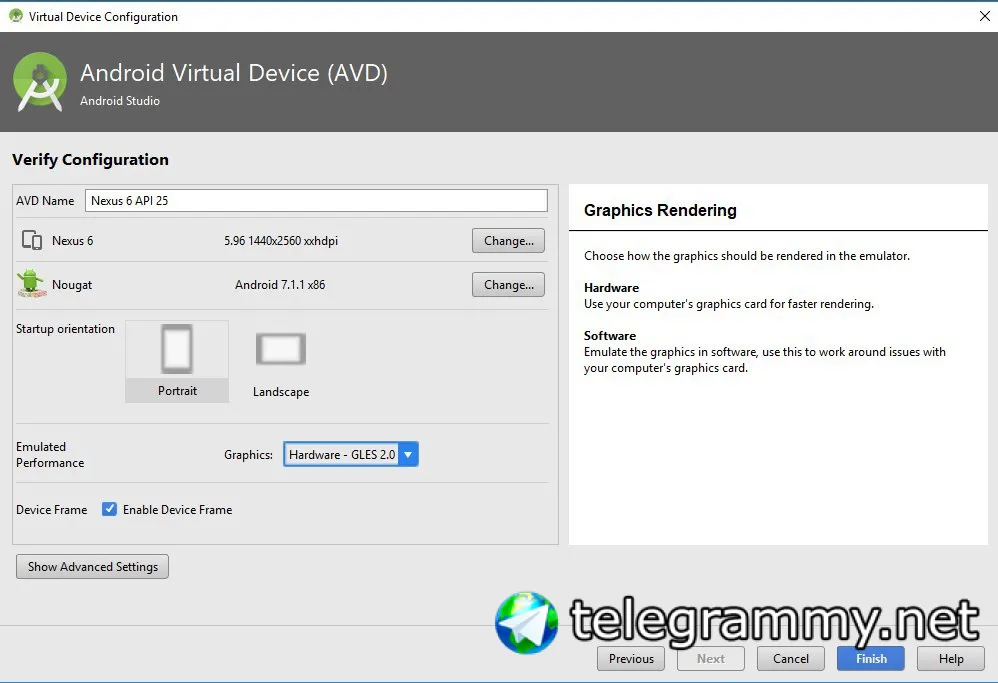The height and width of the screenshot is (683, 998).
Task: Open Help for the wizard
Action: point(951,659)
